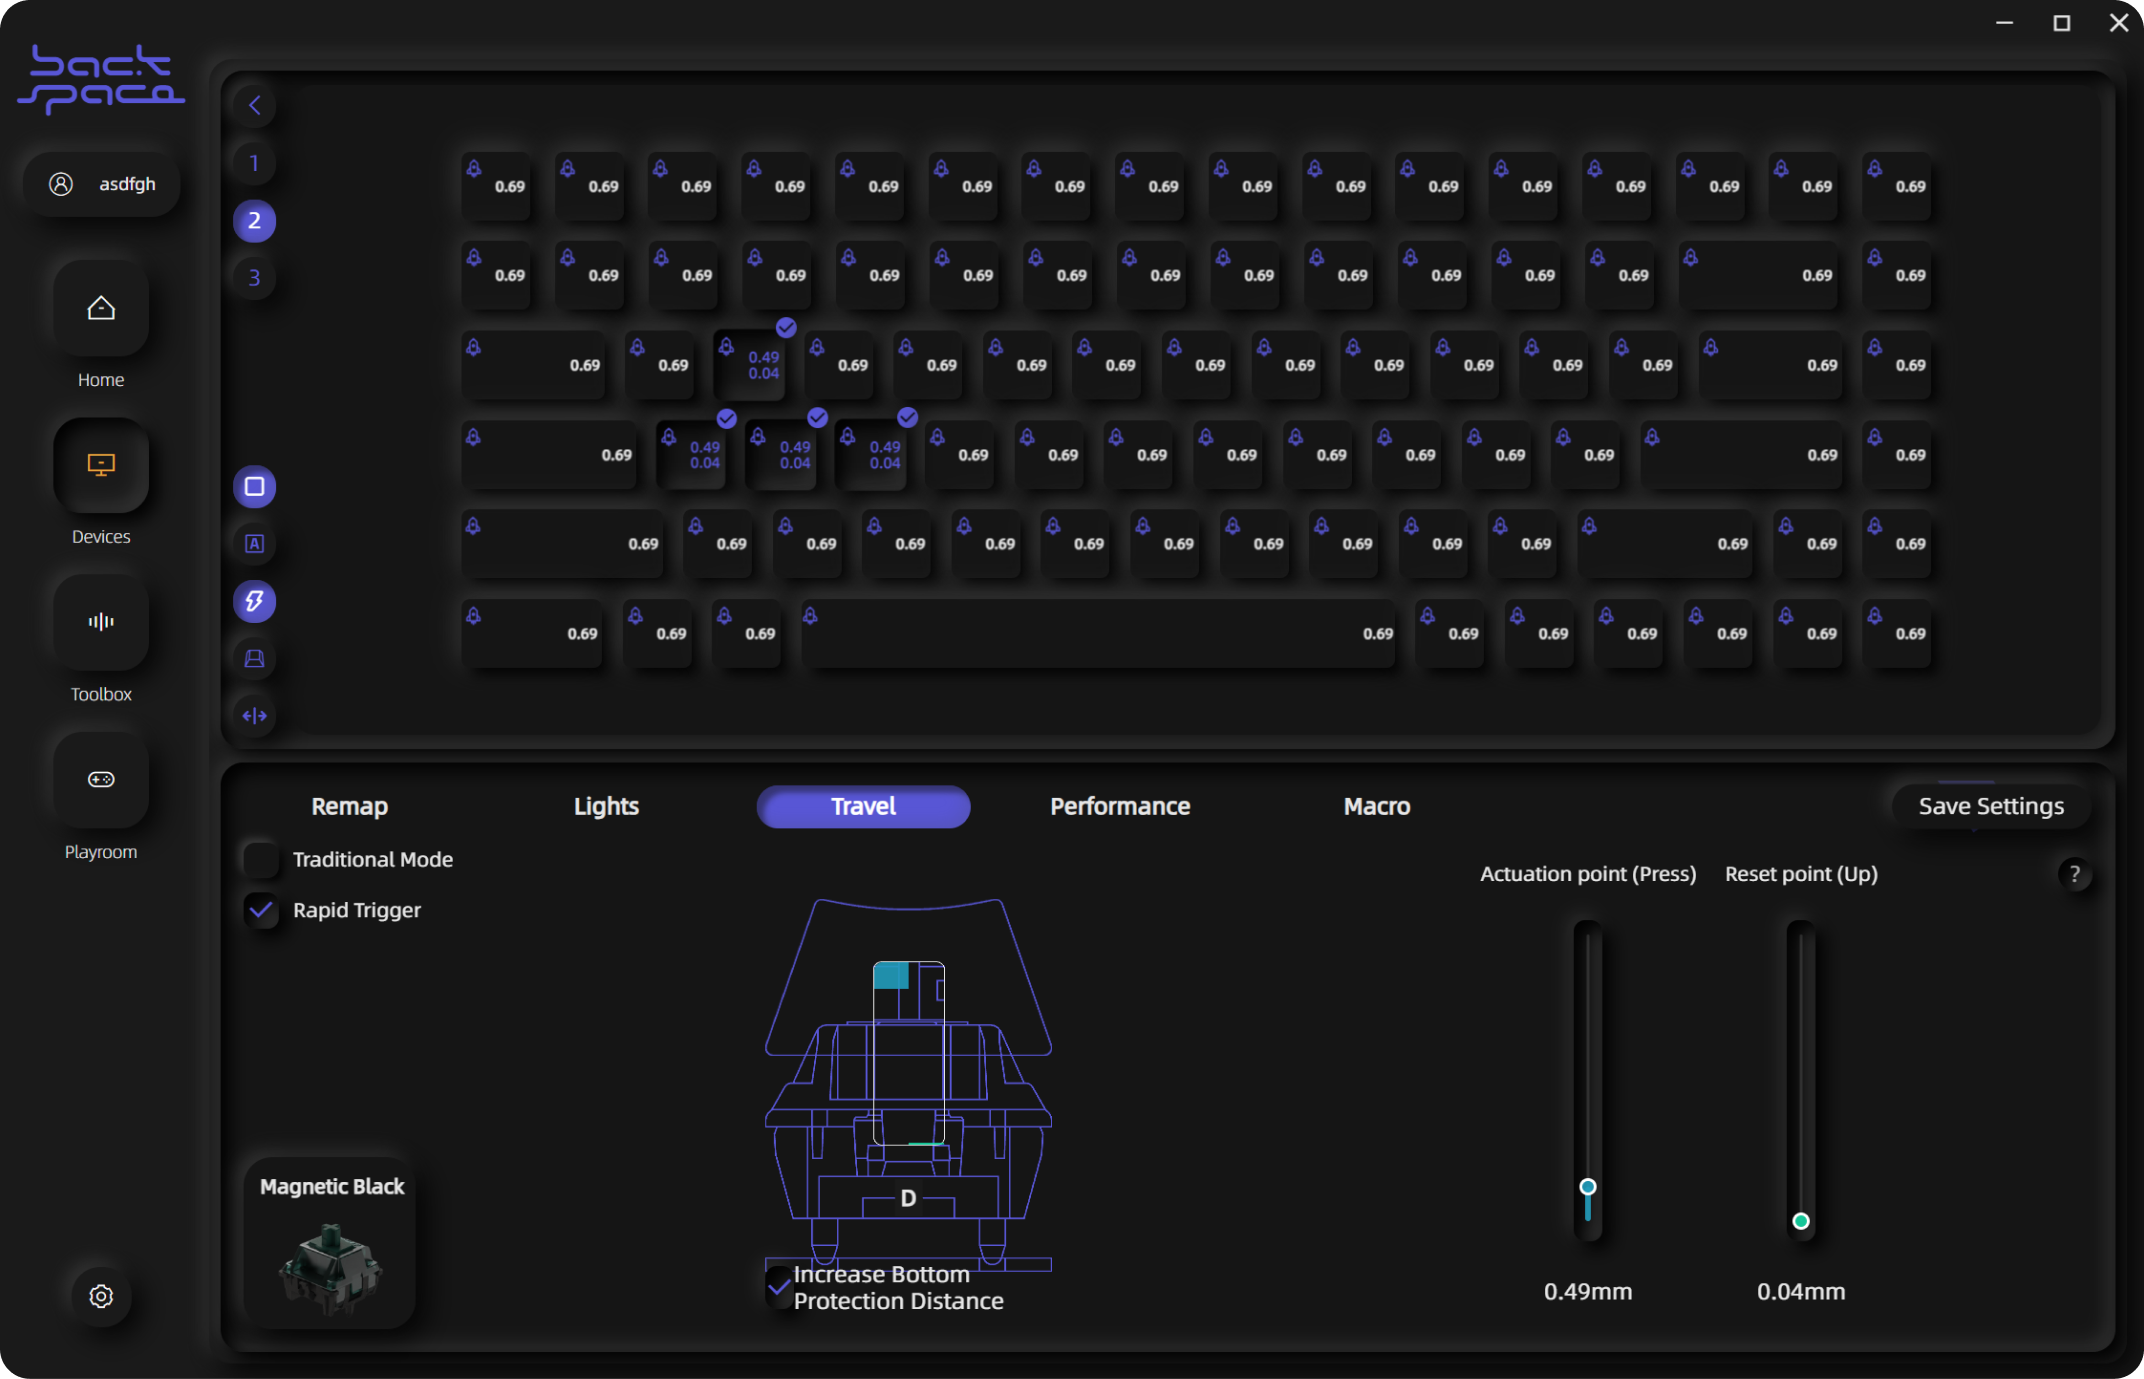Viewport: 2144px width, 1379px height.
Task: Click the horizontal split arrows icon
Action: point(254,716)
